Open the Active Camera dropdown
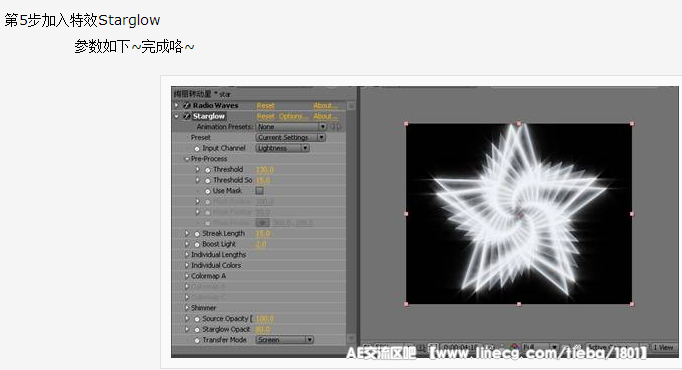682x370 pixels. (617, 347)
